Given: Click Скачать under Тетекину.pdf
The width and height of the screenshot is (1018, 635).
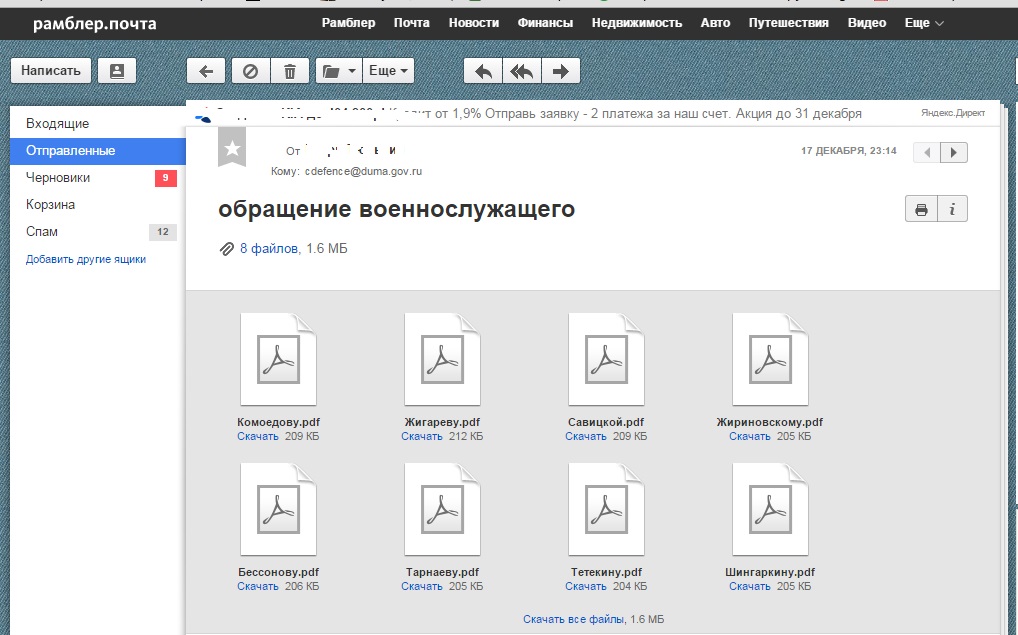Looking at the screenshot, I should [586, 586].
